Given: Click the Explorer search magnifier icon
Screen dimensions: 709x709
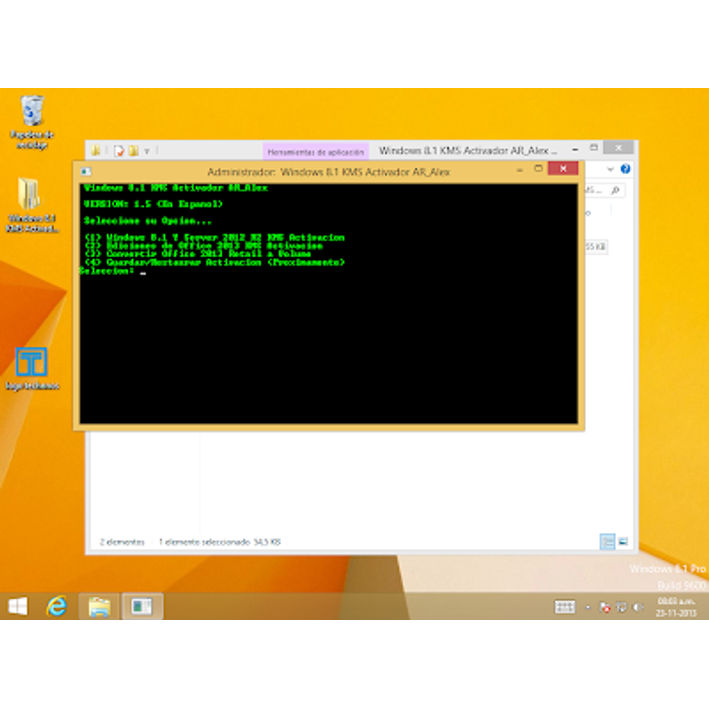Looking at the screenshot, I should click(x=615, y=190).
